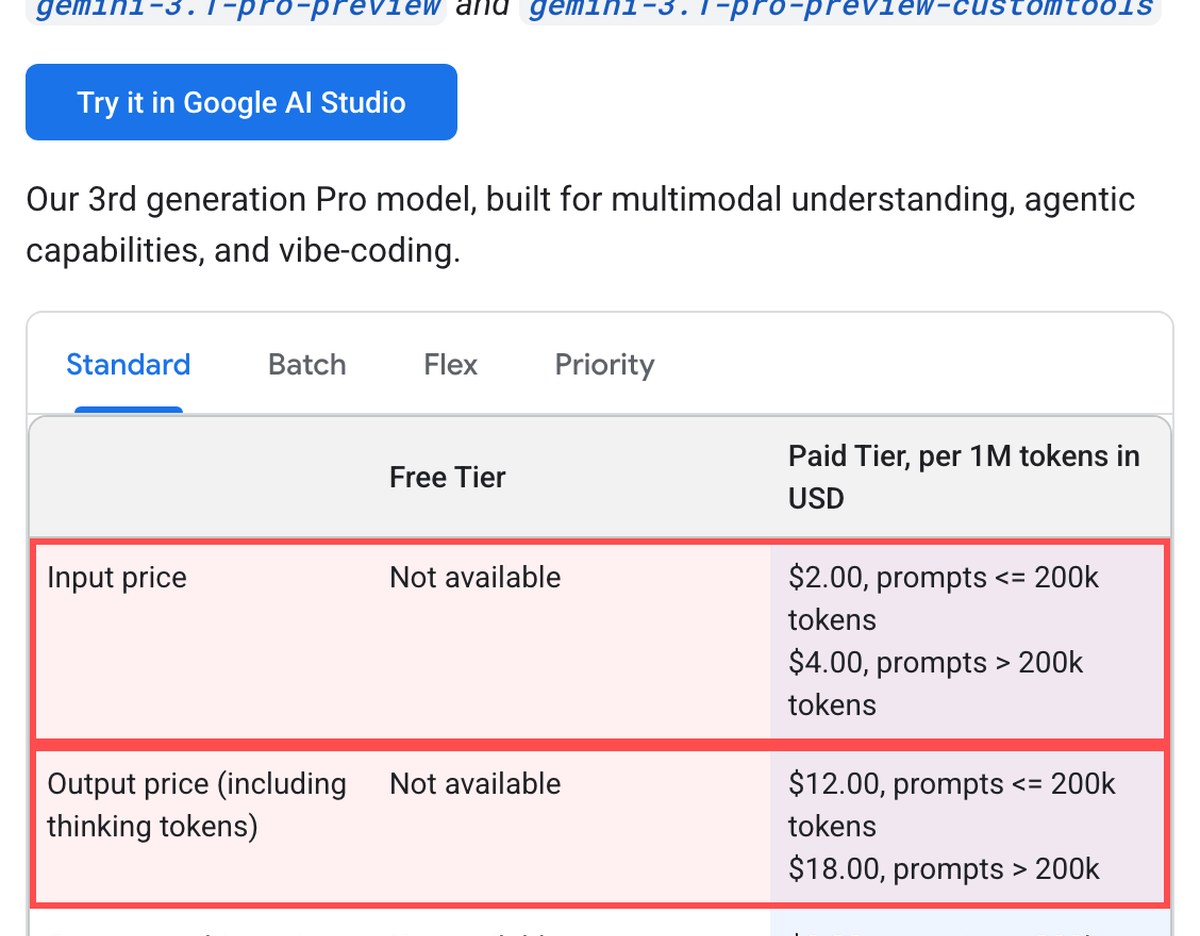Image resolution: width=1200 pixels, height=936 pixels.
Task: Click the $12.00, prompts <= 200k tokens text
Action: click(951, 805)
